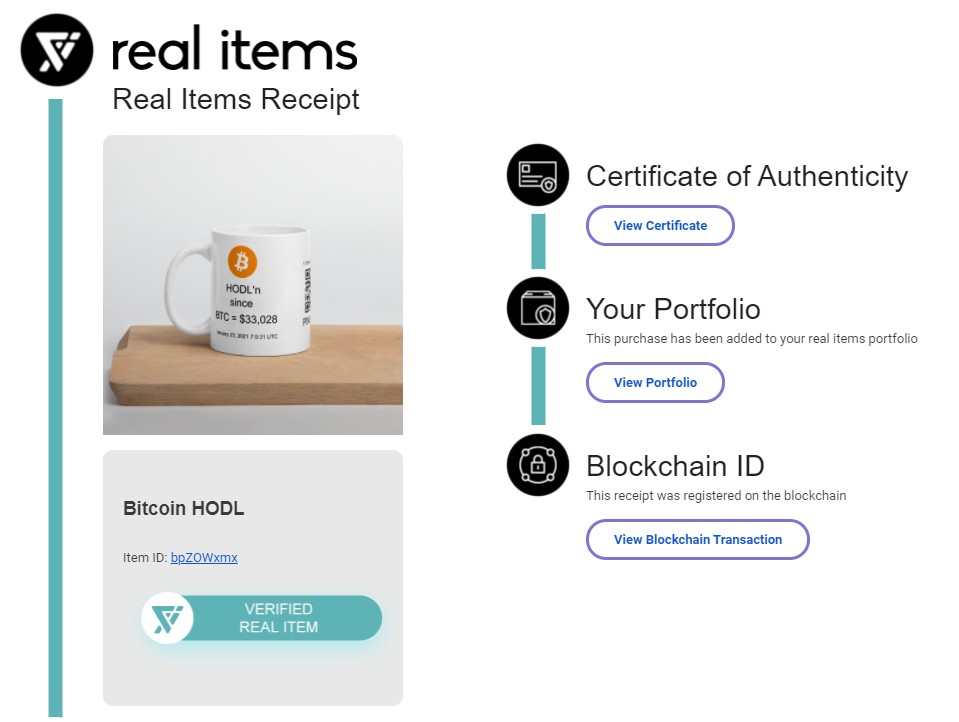Click the Verified Real Item badge

[x=279, y=618]
